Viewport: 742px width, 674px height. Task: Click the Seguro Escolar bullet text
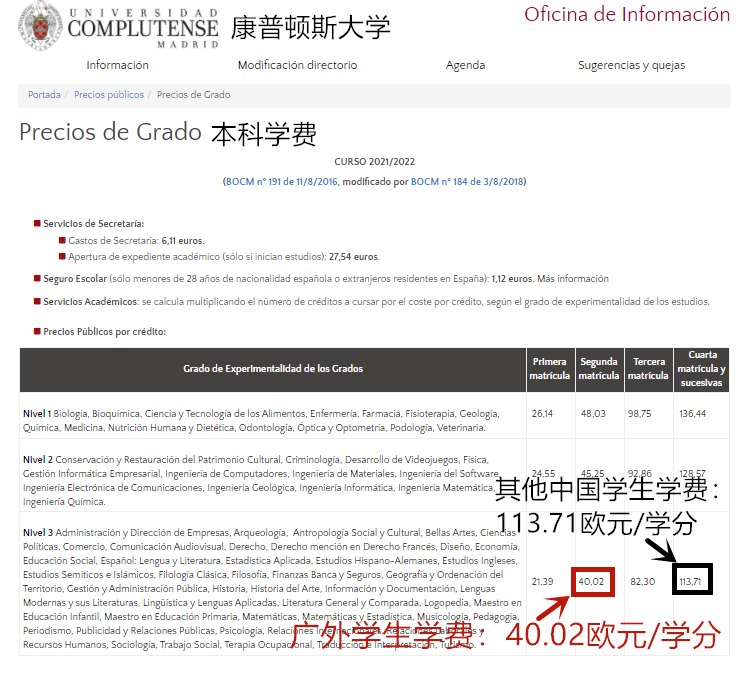coord(326,279)
